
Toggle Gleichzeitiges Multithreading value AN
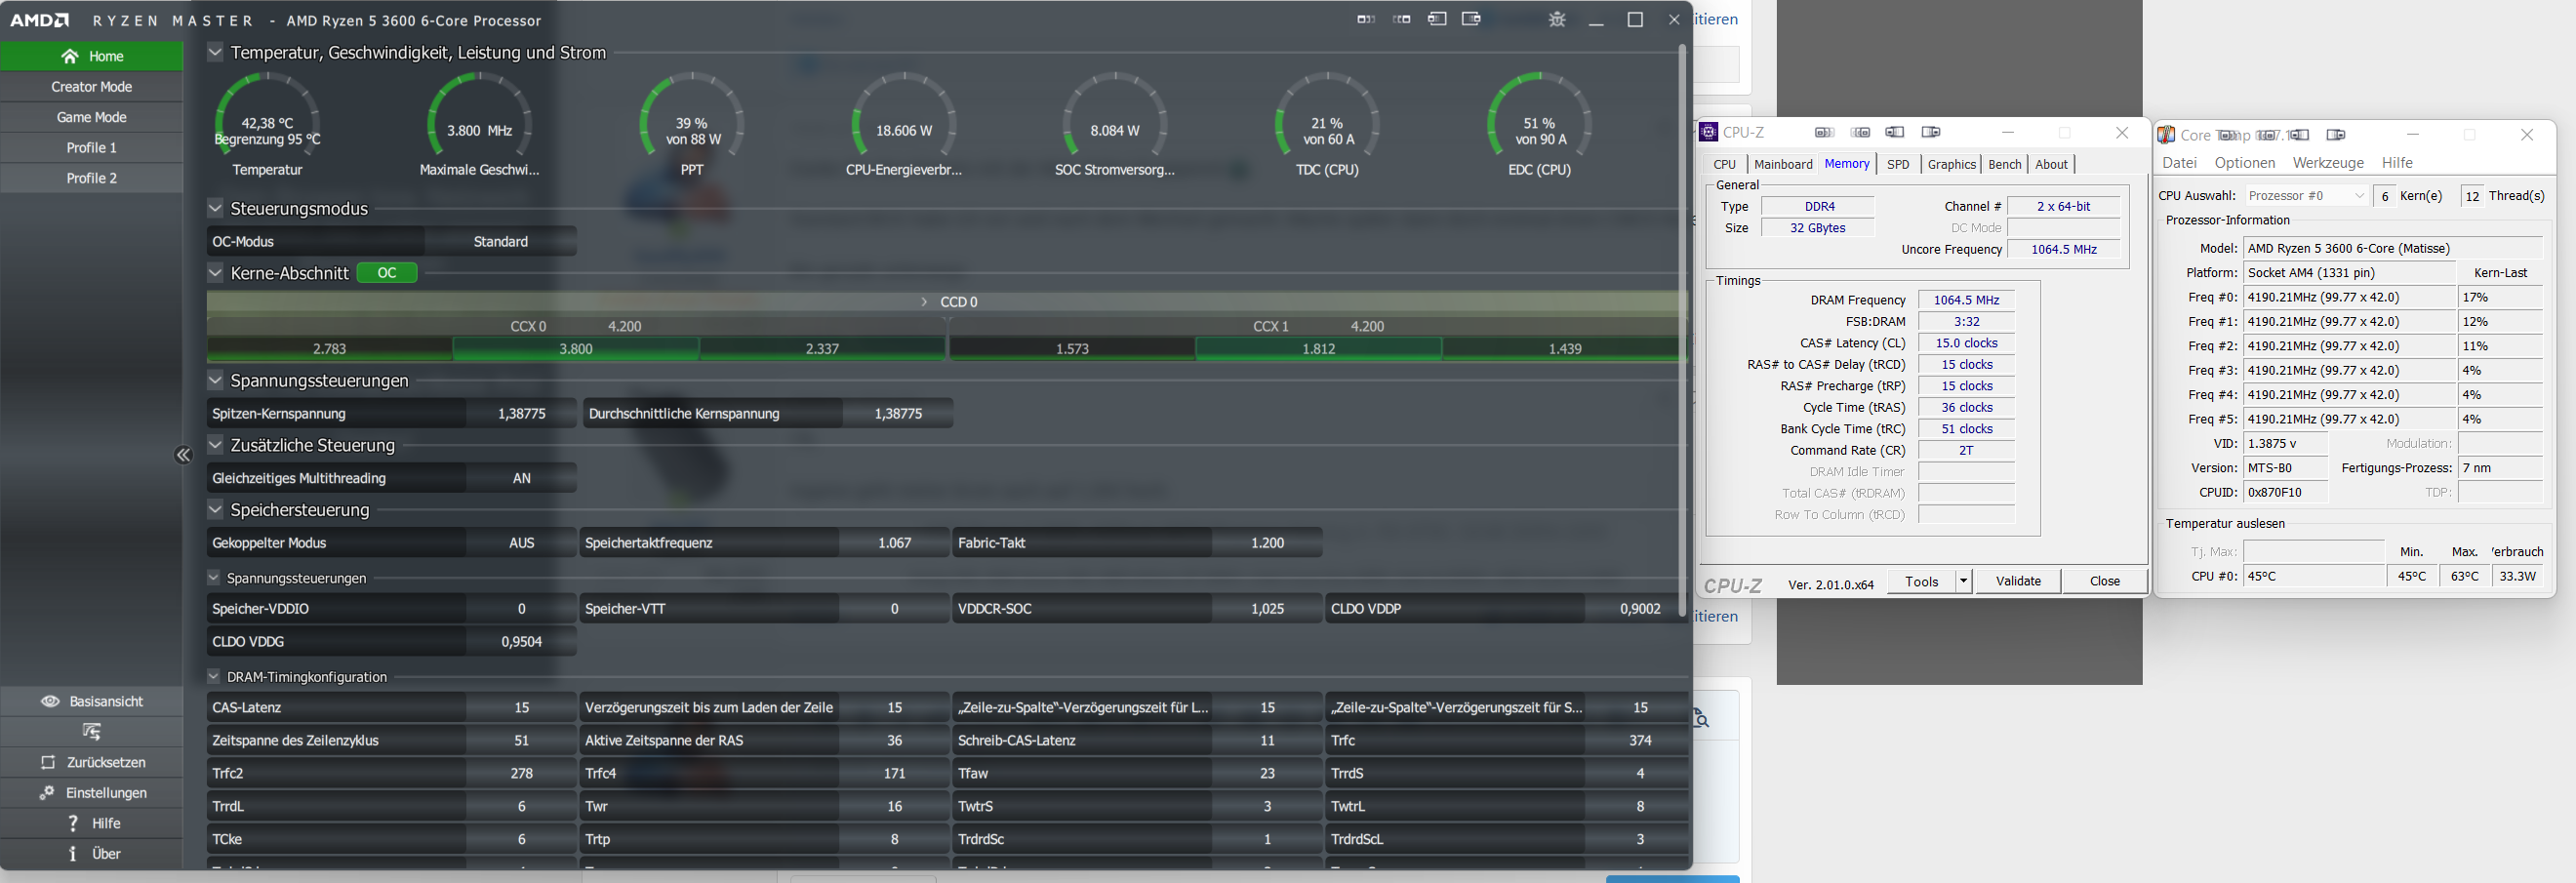point(521,478)
